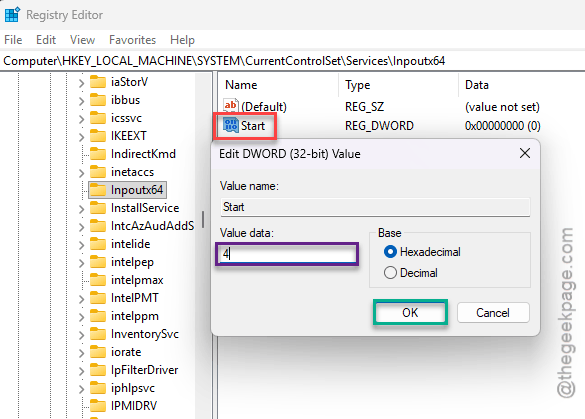
Task: Select the iaStorV folder icon
Action: point(98,82)
